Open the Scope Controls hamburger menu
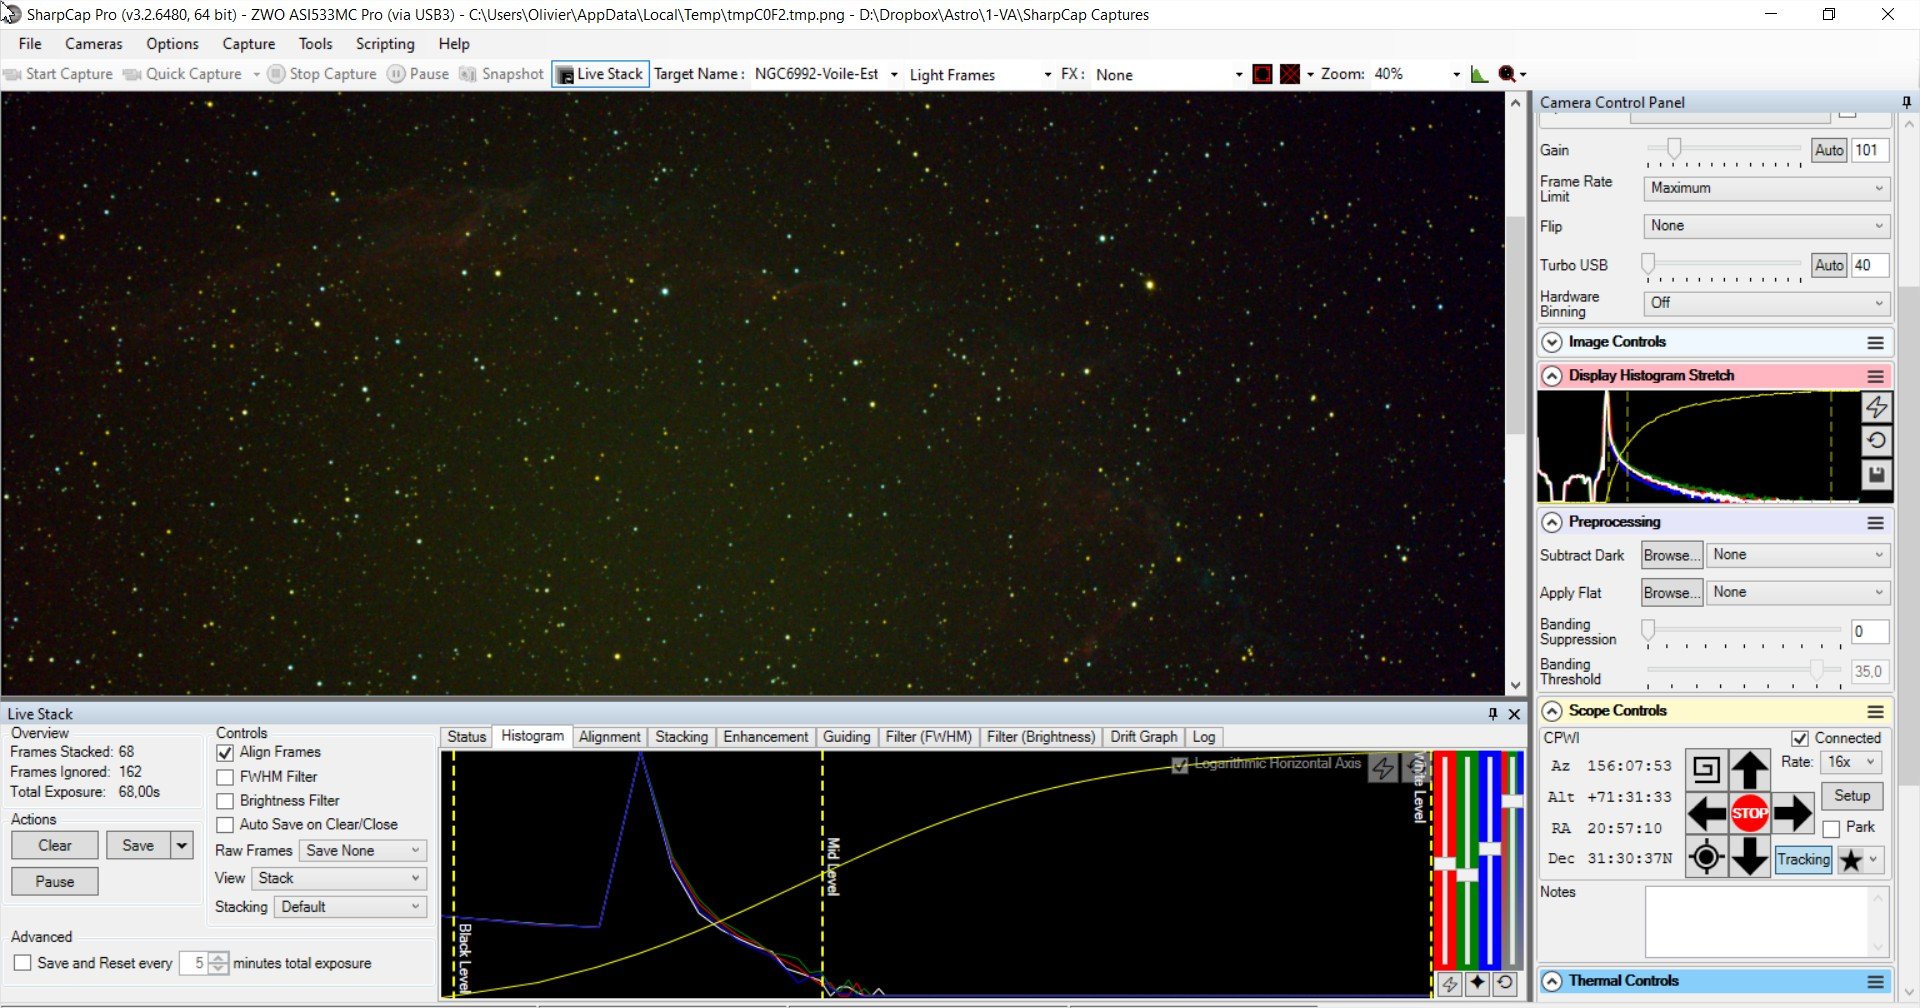This screenshot has width=1920, height=1008. (x=1875, y=711)
